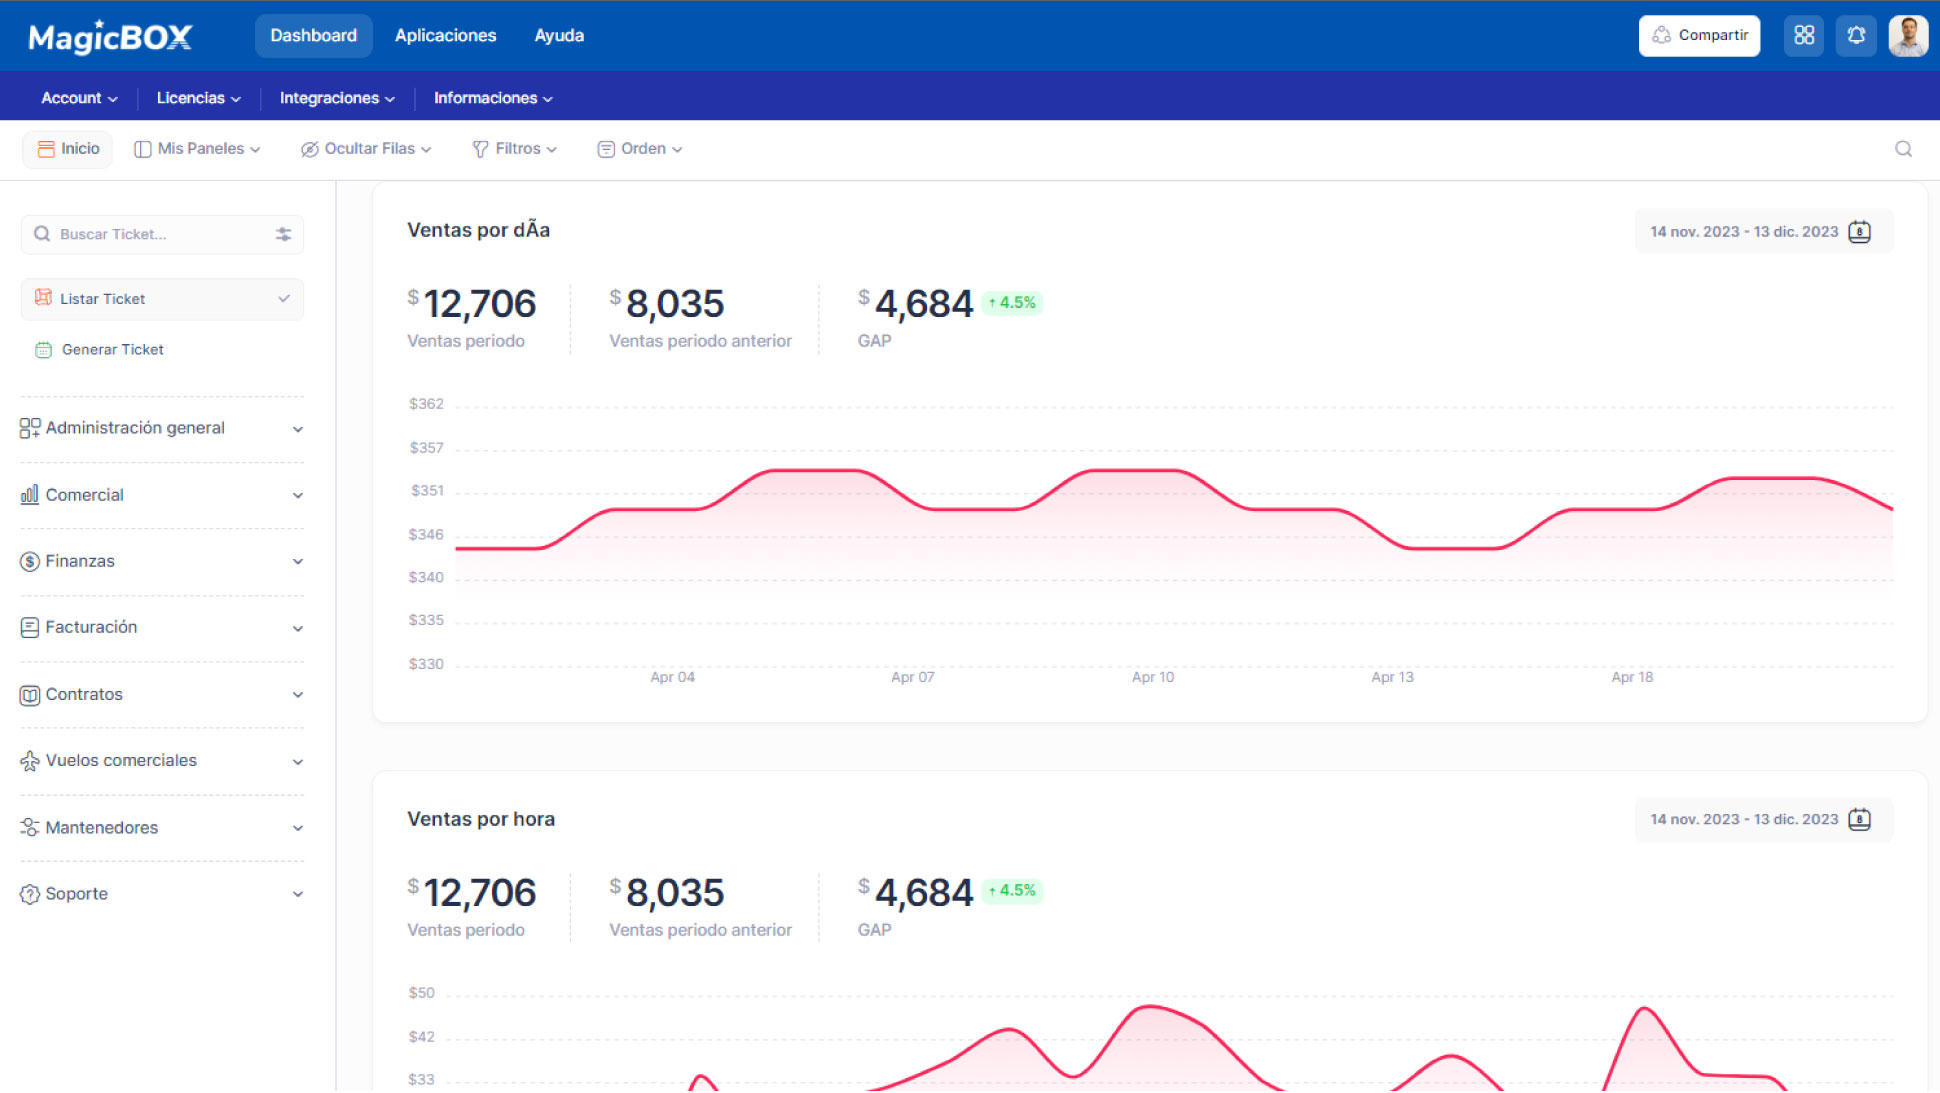Click the Administración general grid icon
Viewport: 1940px width, 1093px height.
coord(30,428)
